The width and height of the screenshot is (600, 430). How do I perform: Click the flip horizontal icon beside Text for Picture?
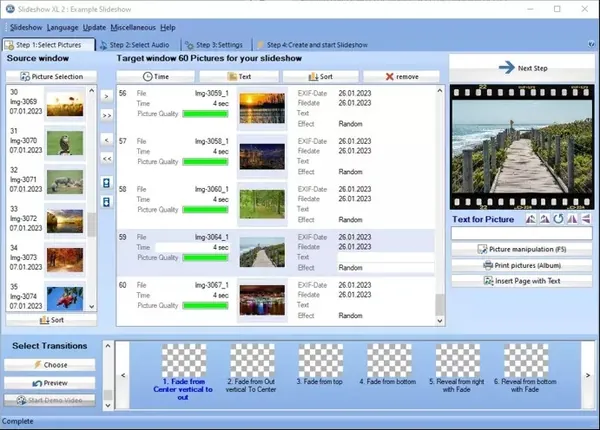click(572, 219)
